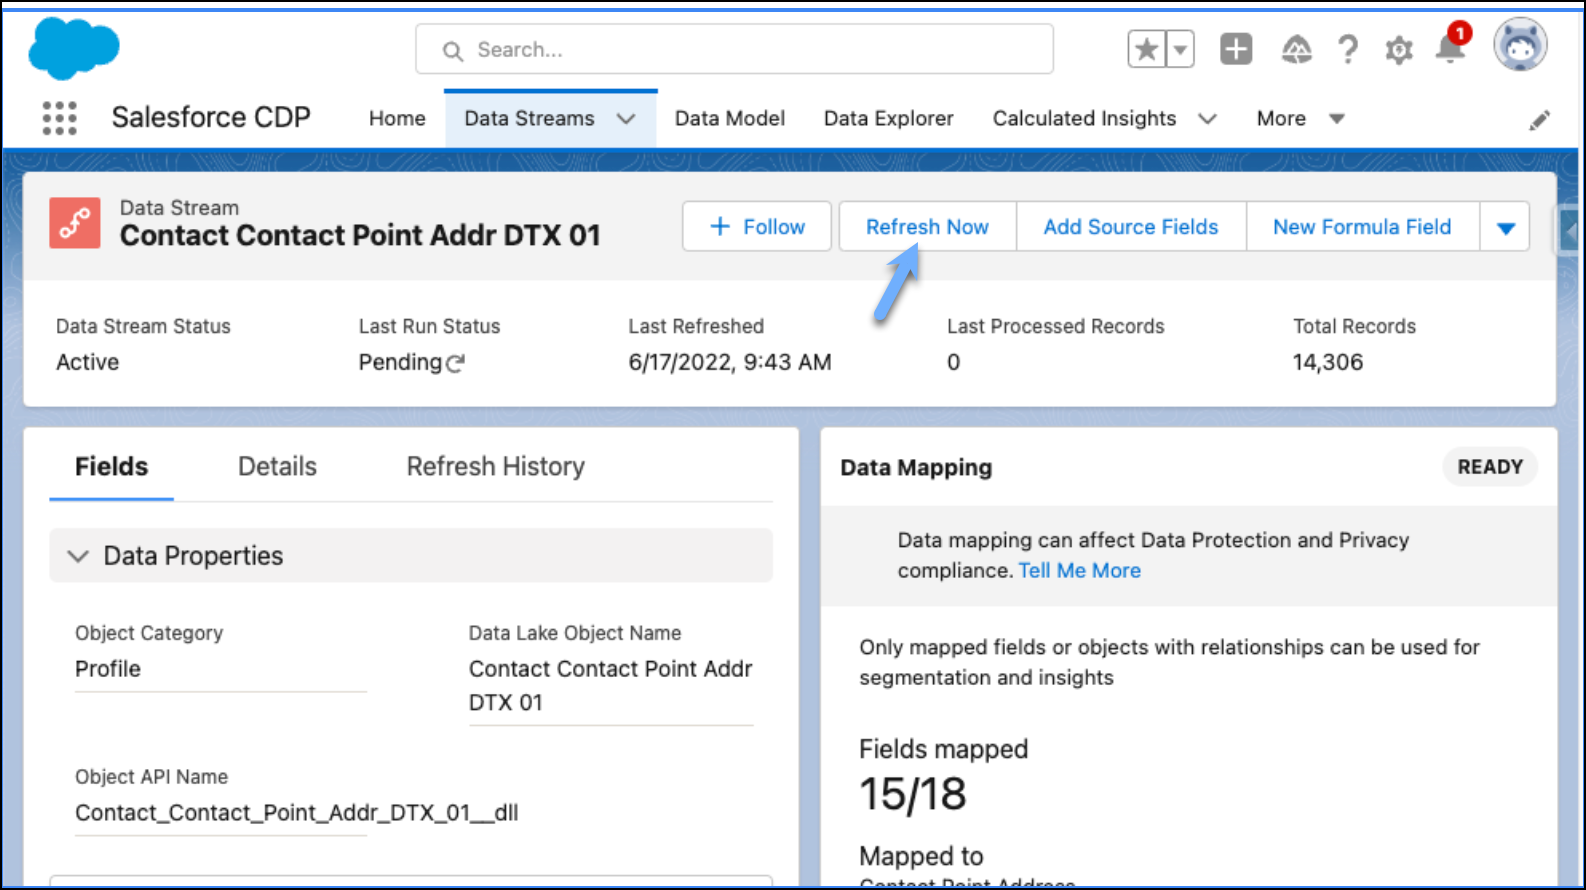Expand the Data Streams tab chevron

tap(626, 119)
